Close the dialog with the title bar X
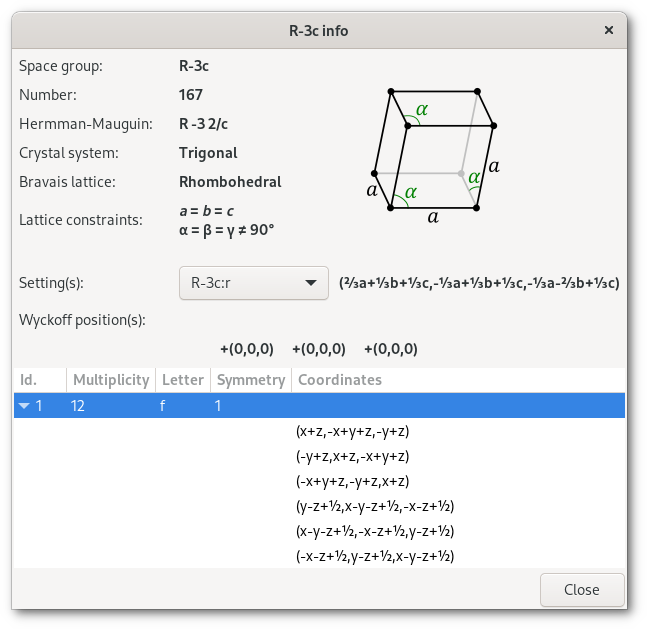 [608, 31]
